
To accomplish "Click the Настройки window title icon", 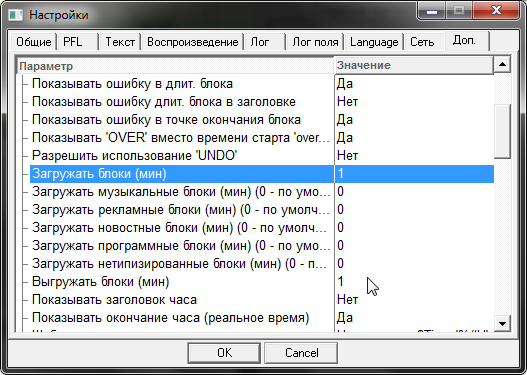I will (x=15, y=15).
